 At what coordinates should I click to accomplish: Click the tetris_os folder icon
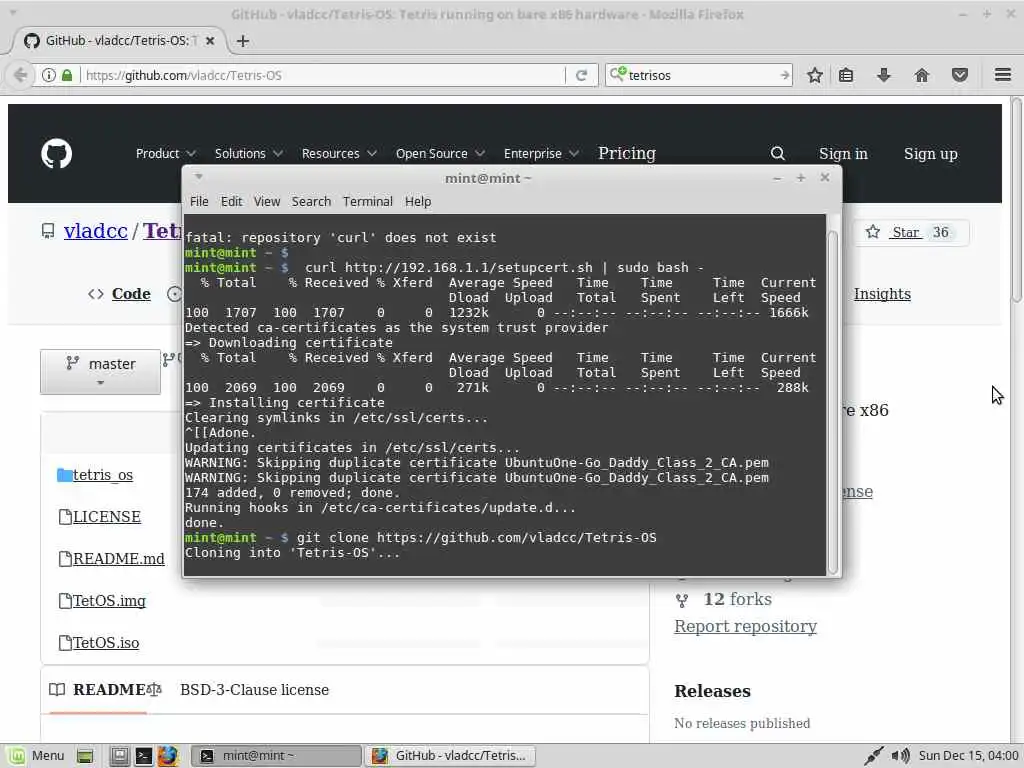click(64, 475)
